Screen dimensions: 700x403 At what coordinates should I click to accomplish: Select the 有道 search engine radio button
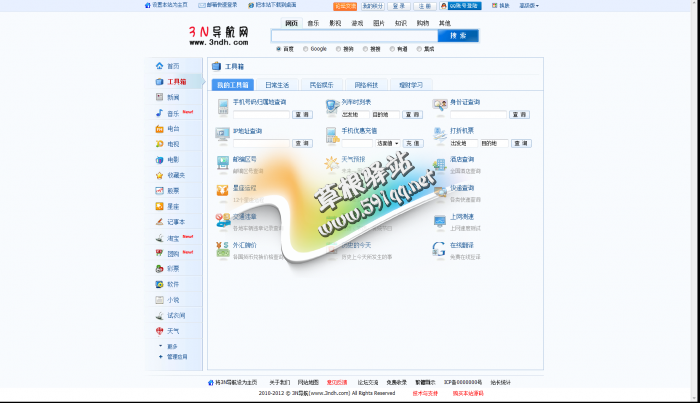[392, 49]
